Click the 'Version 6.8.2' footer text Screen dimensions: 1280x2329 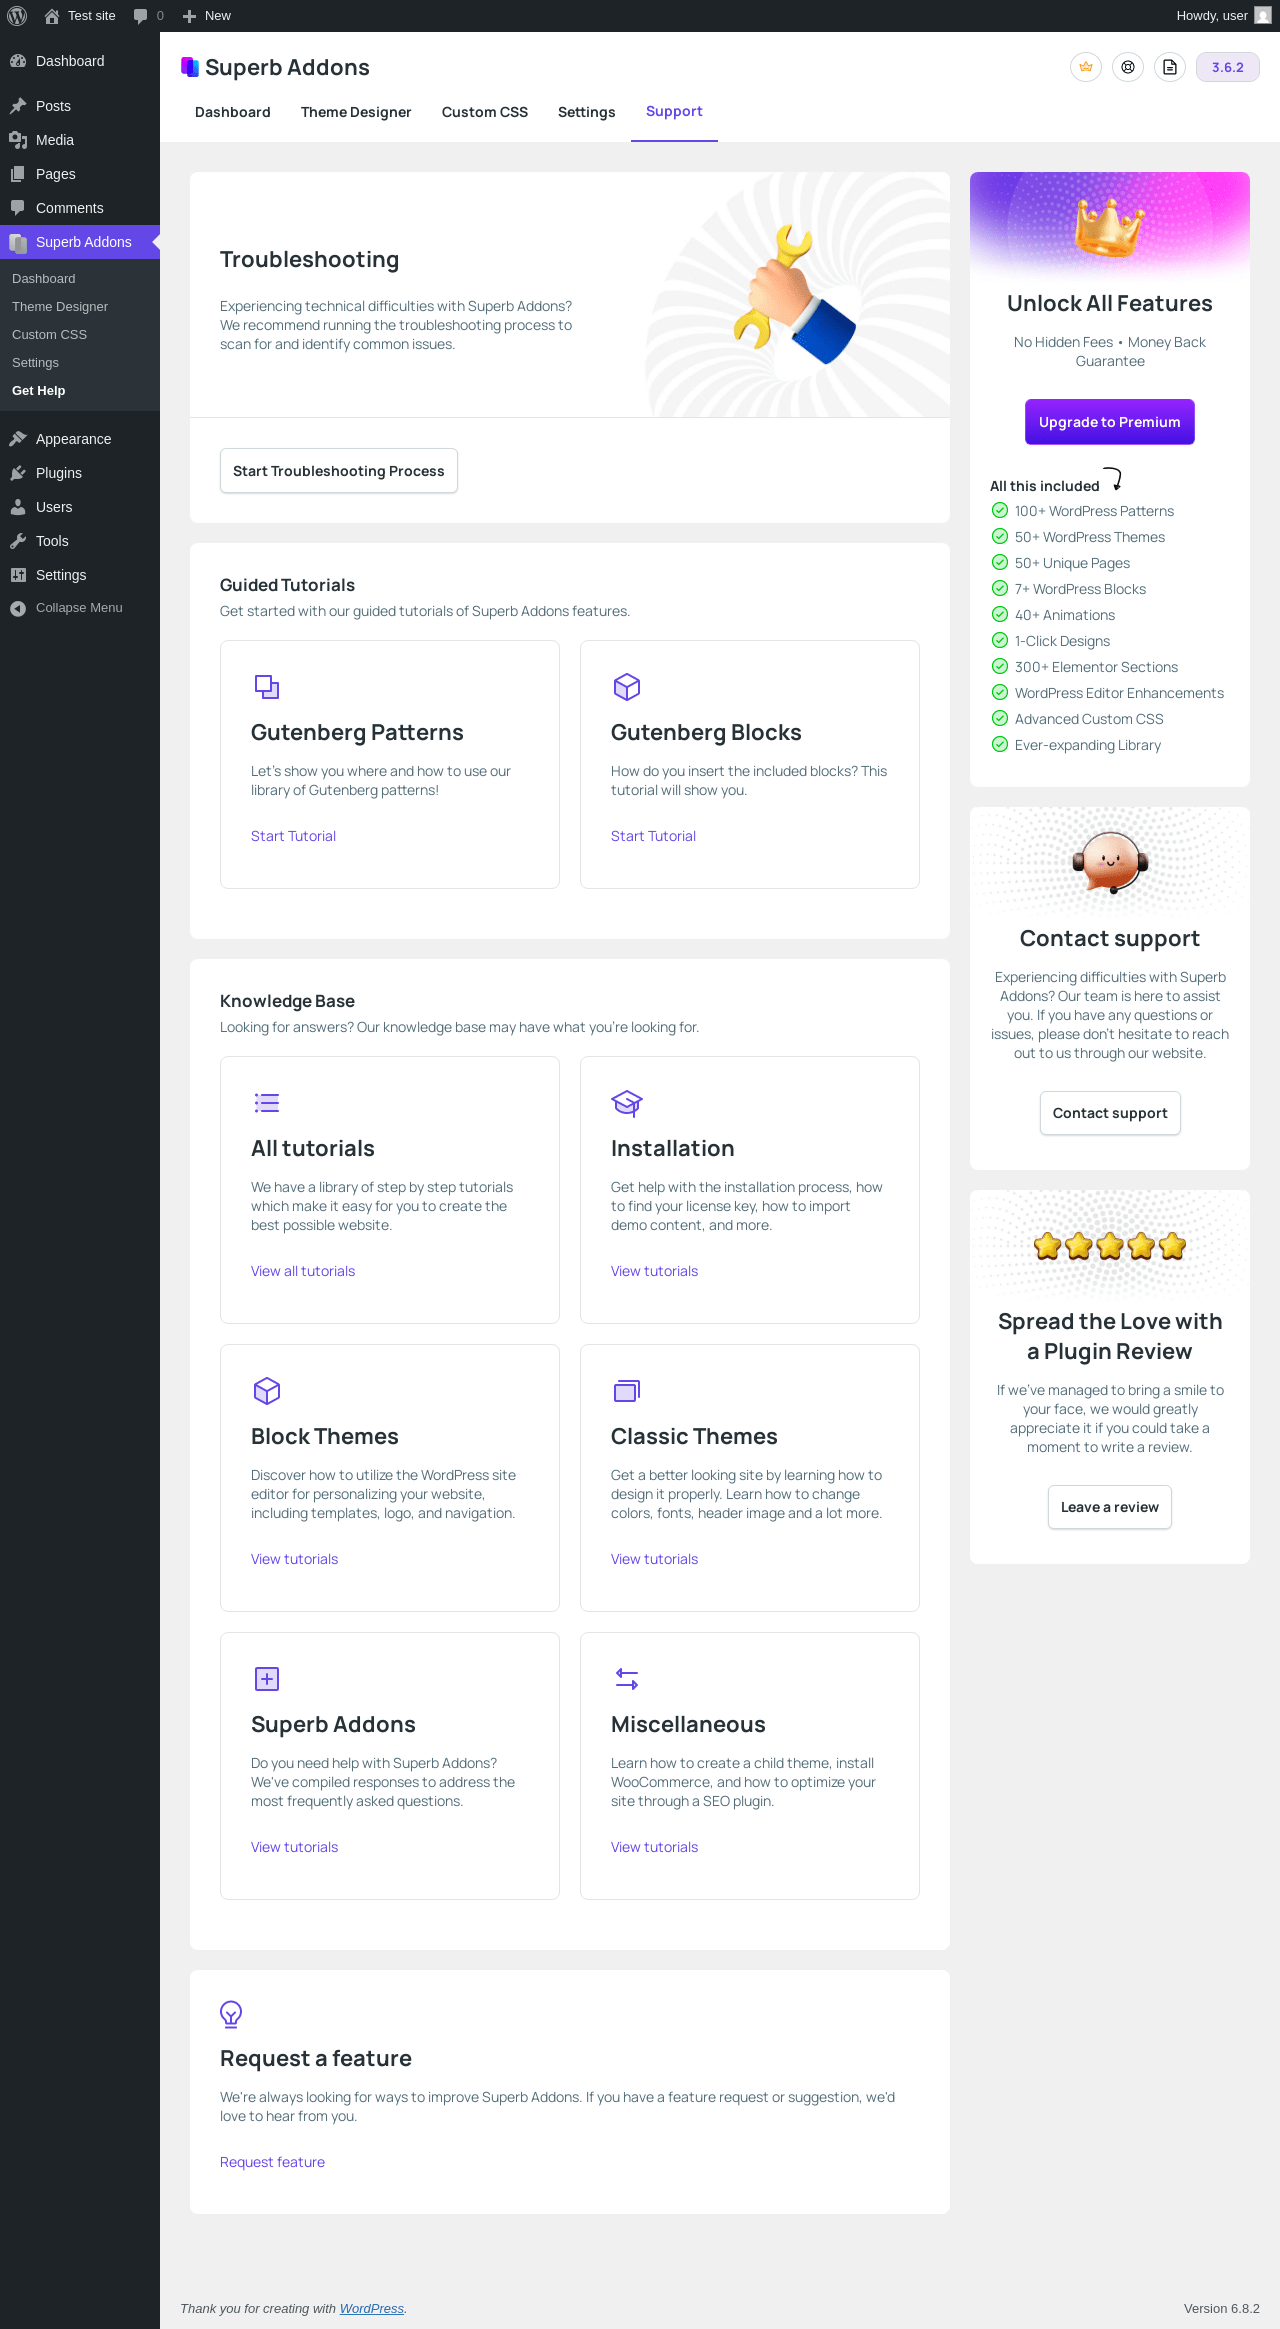click(x=1222, y=2309)
